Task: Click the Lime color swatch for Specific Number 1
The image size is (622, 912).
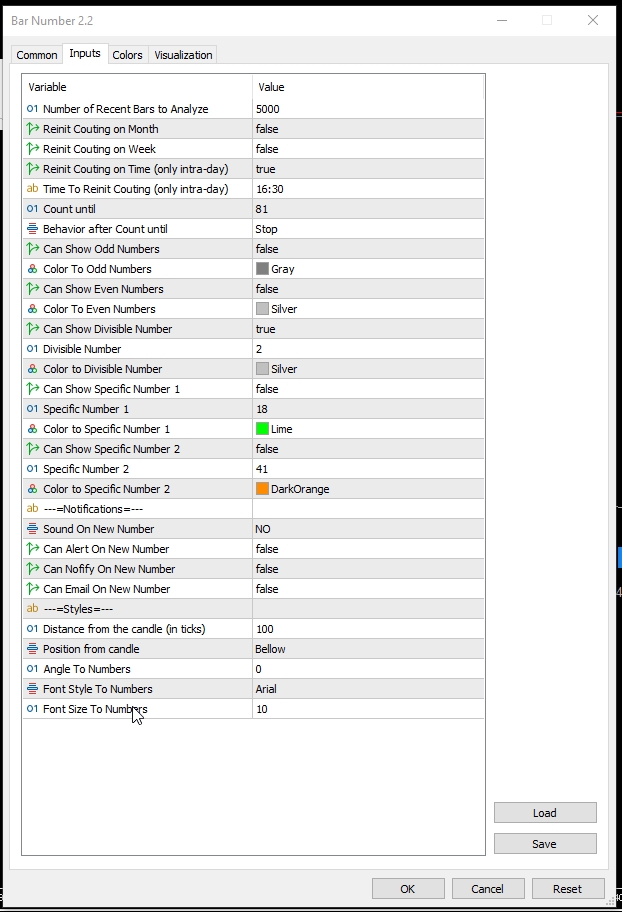Action: pyautogui.click(x=263, y=429)
